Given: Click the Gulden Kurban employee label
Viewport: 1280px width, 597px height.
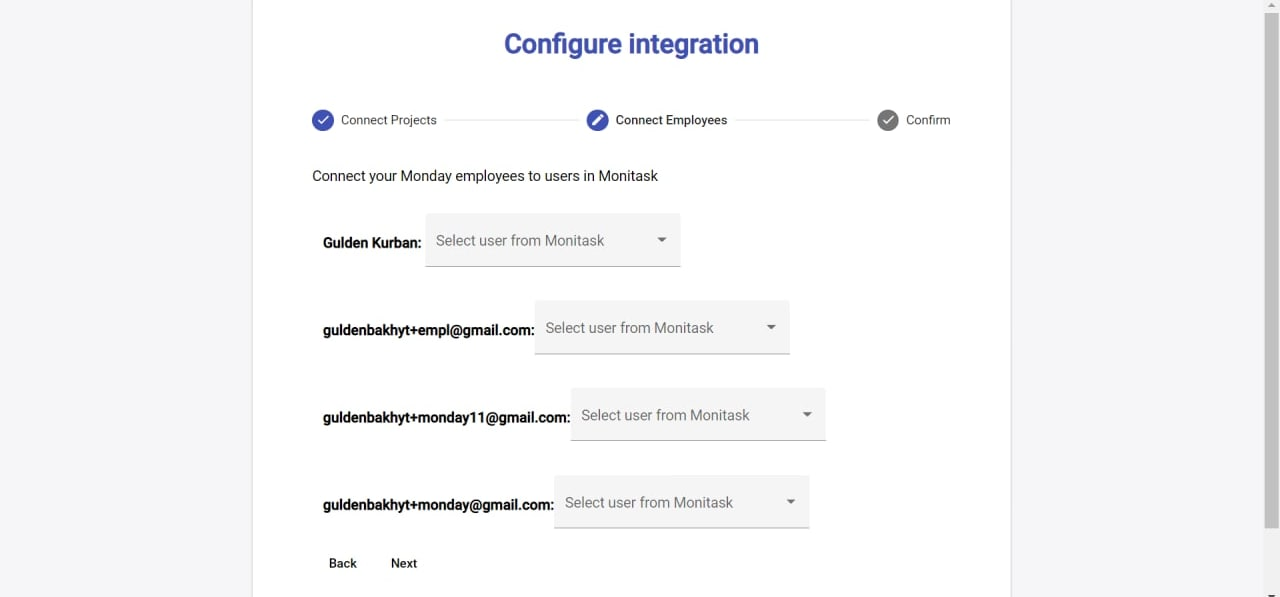Looking at the screenshot, I should 372,242.
